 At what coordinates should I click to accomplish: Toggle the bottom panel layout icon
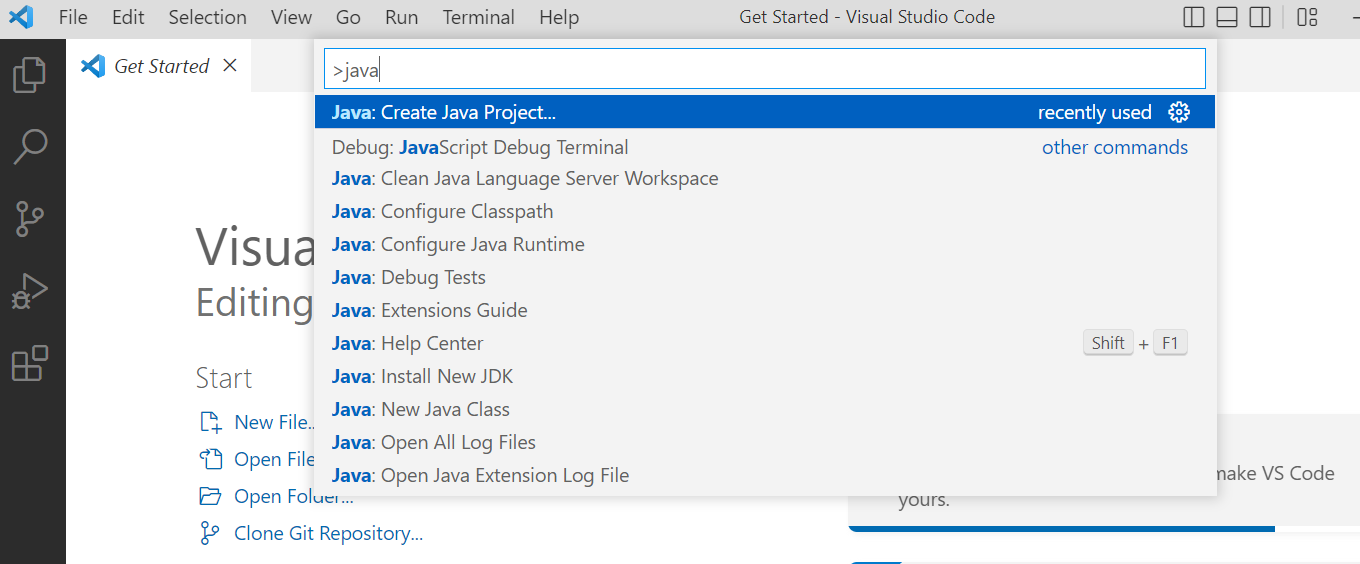coord(1227,17)
